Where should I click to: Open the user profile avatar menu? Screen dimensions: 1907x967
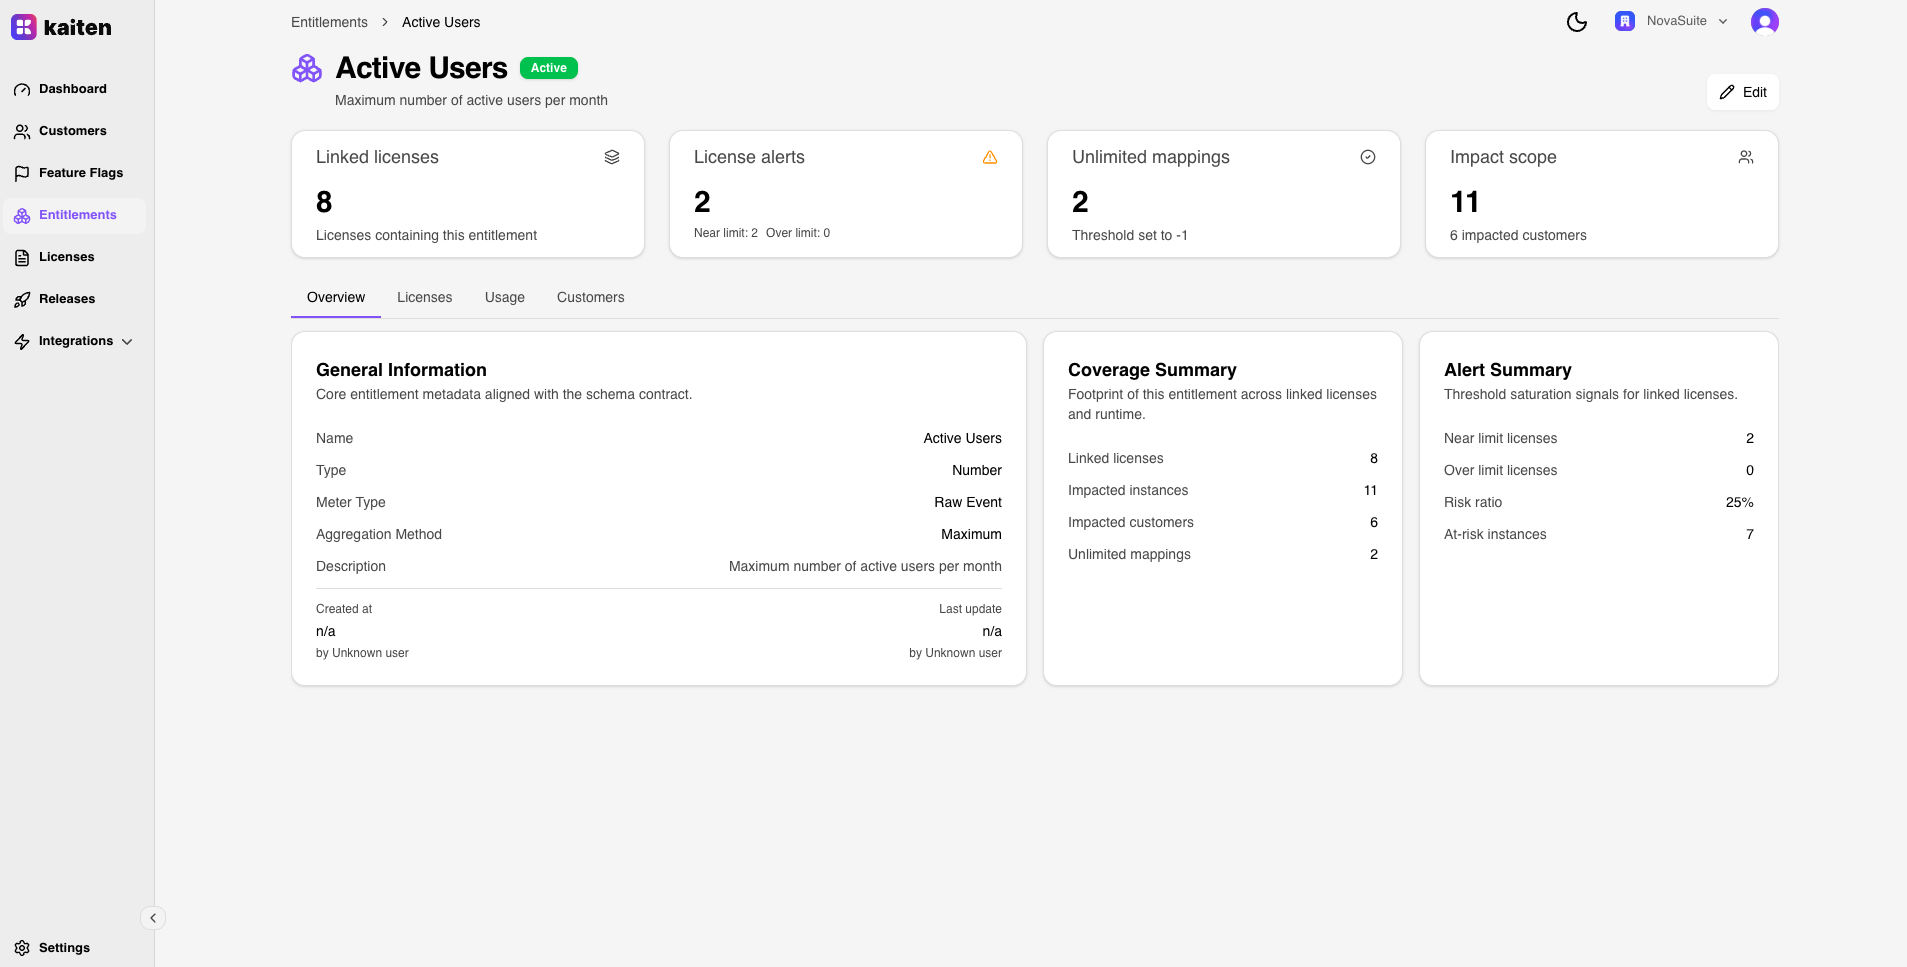pos(1764,22)
